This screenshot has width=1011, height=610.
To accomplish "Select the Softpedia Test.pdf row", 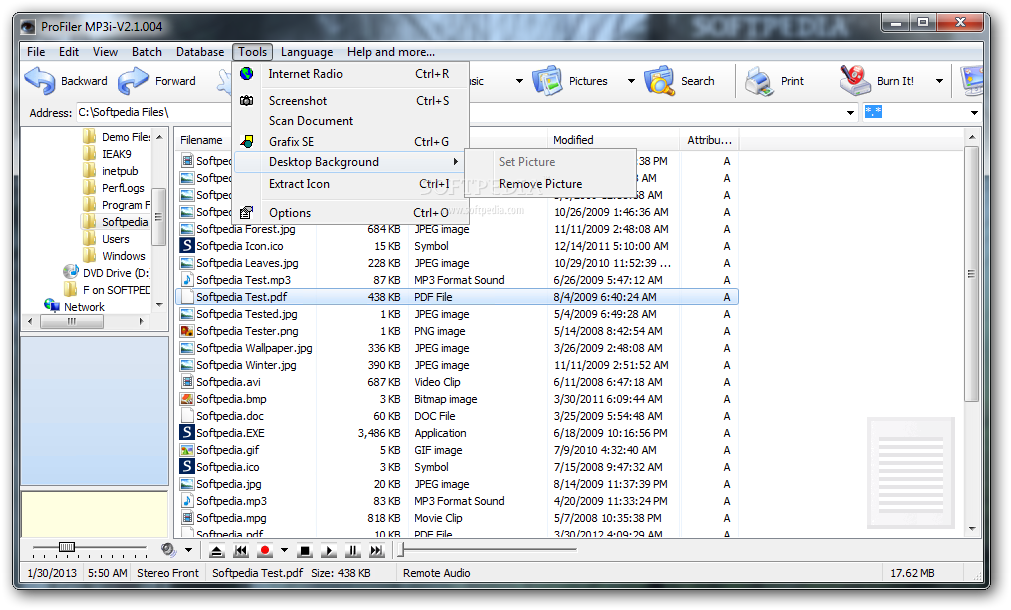I will [456, 297].
